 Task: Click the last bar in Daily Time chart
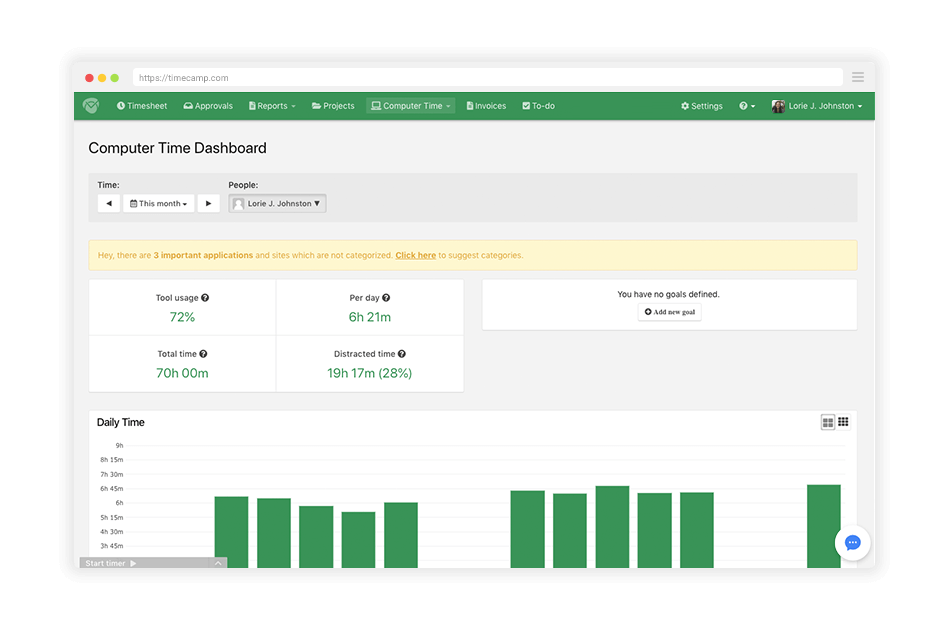823,526
